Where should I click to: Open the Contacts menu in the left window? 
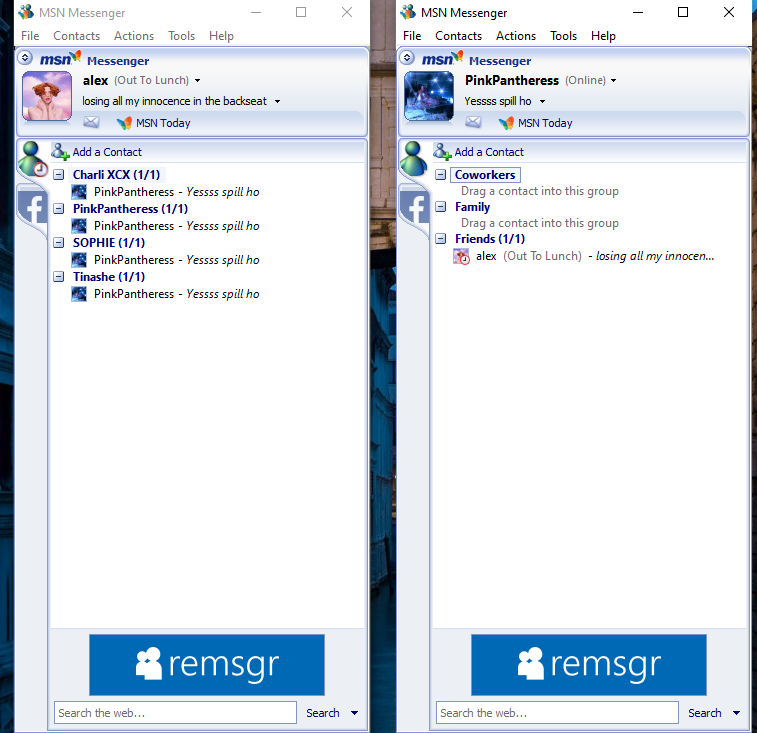[76, 36]
